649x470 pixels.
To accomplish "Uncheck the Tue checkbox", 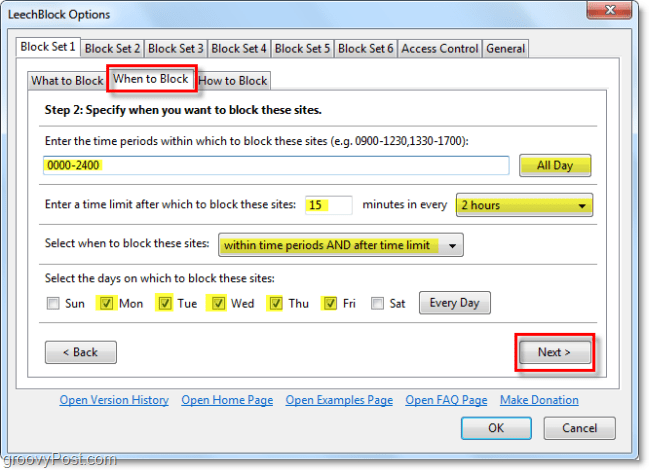I will point(165,303).
